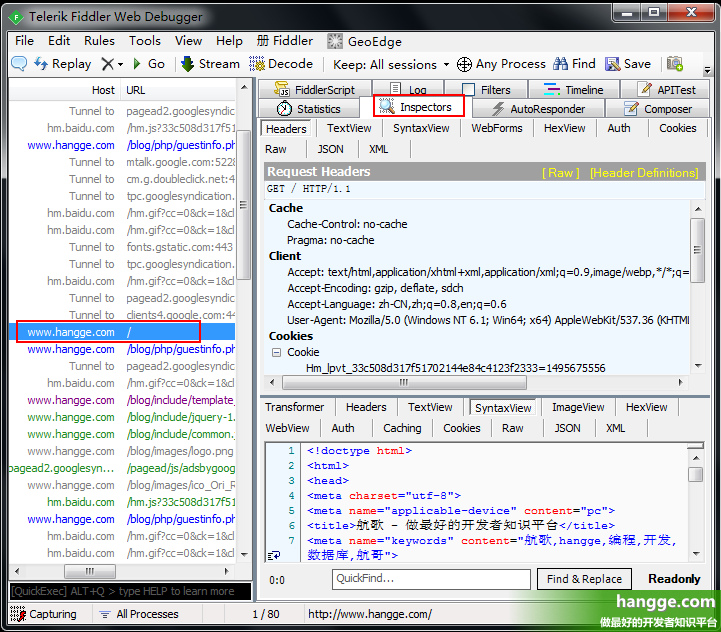Click the request headers scroll down arrow

(698, 366)
